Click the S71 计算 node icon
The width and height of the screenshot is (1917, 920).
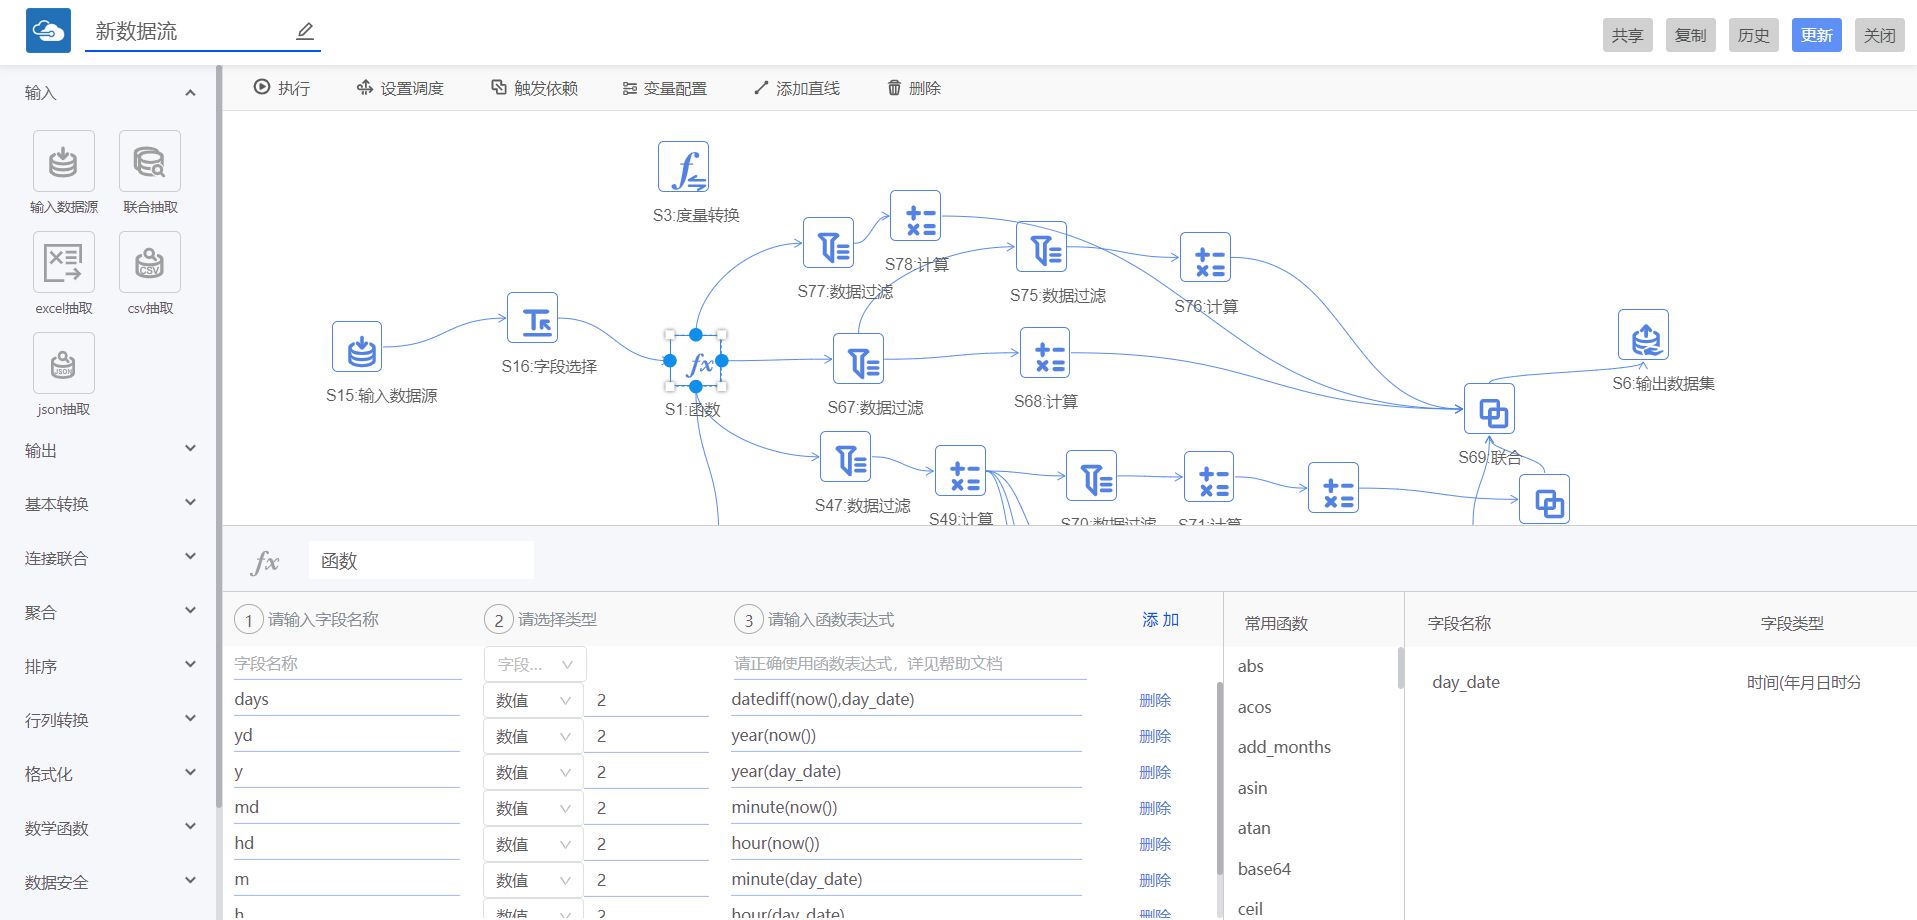point(1210,477)
